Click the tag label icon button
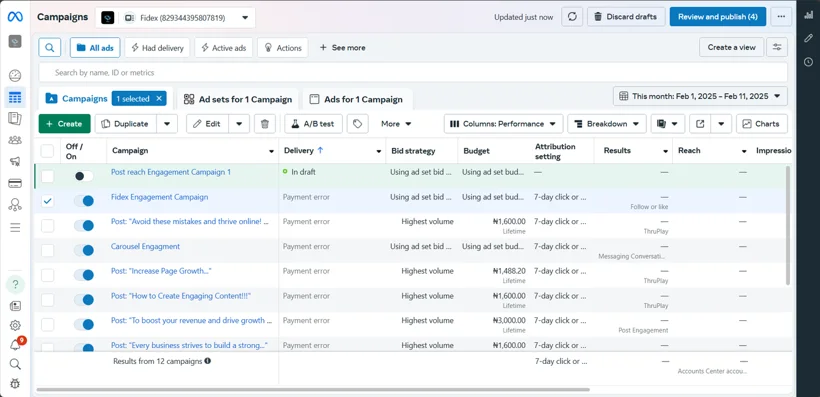 coord(358,124)
